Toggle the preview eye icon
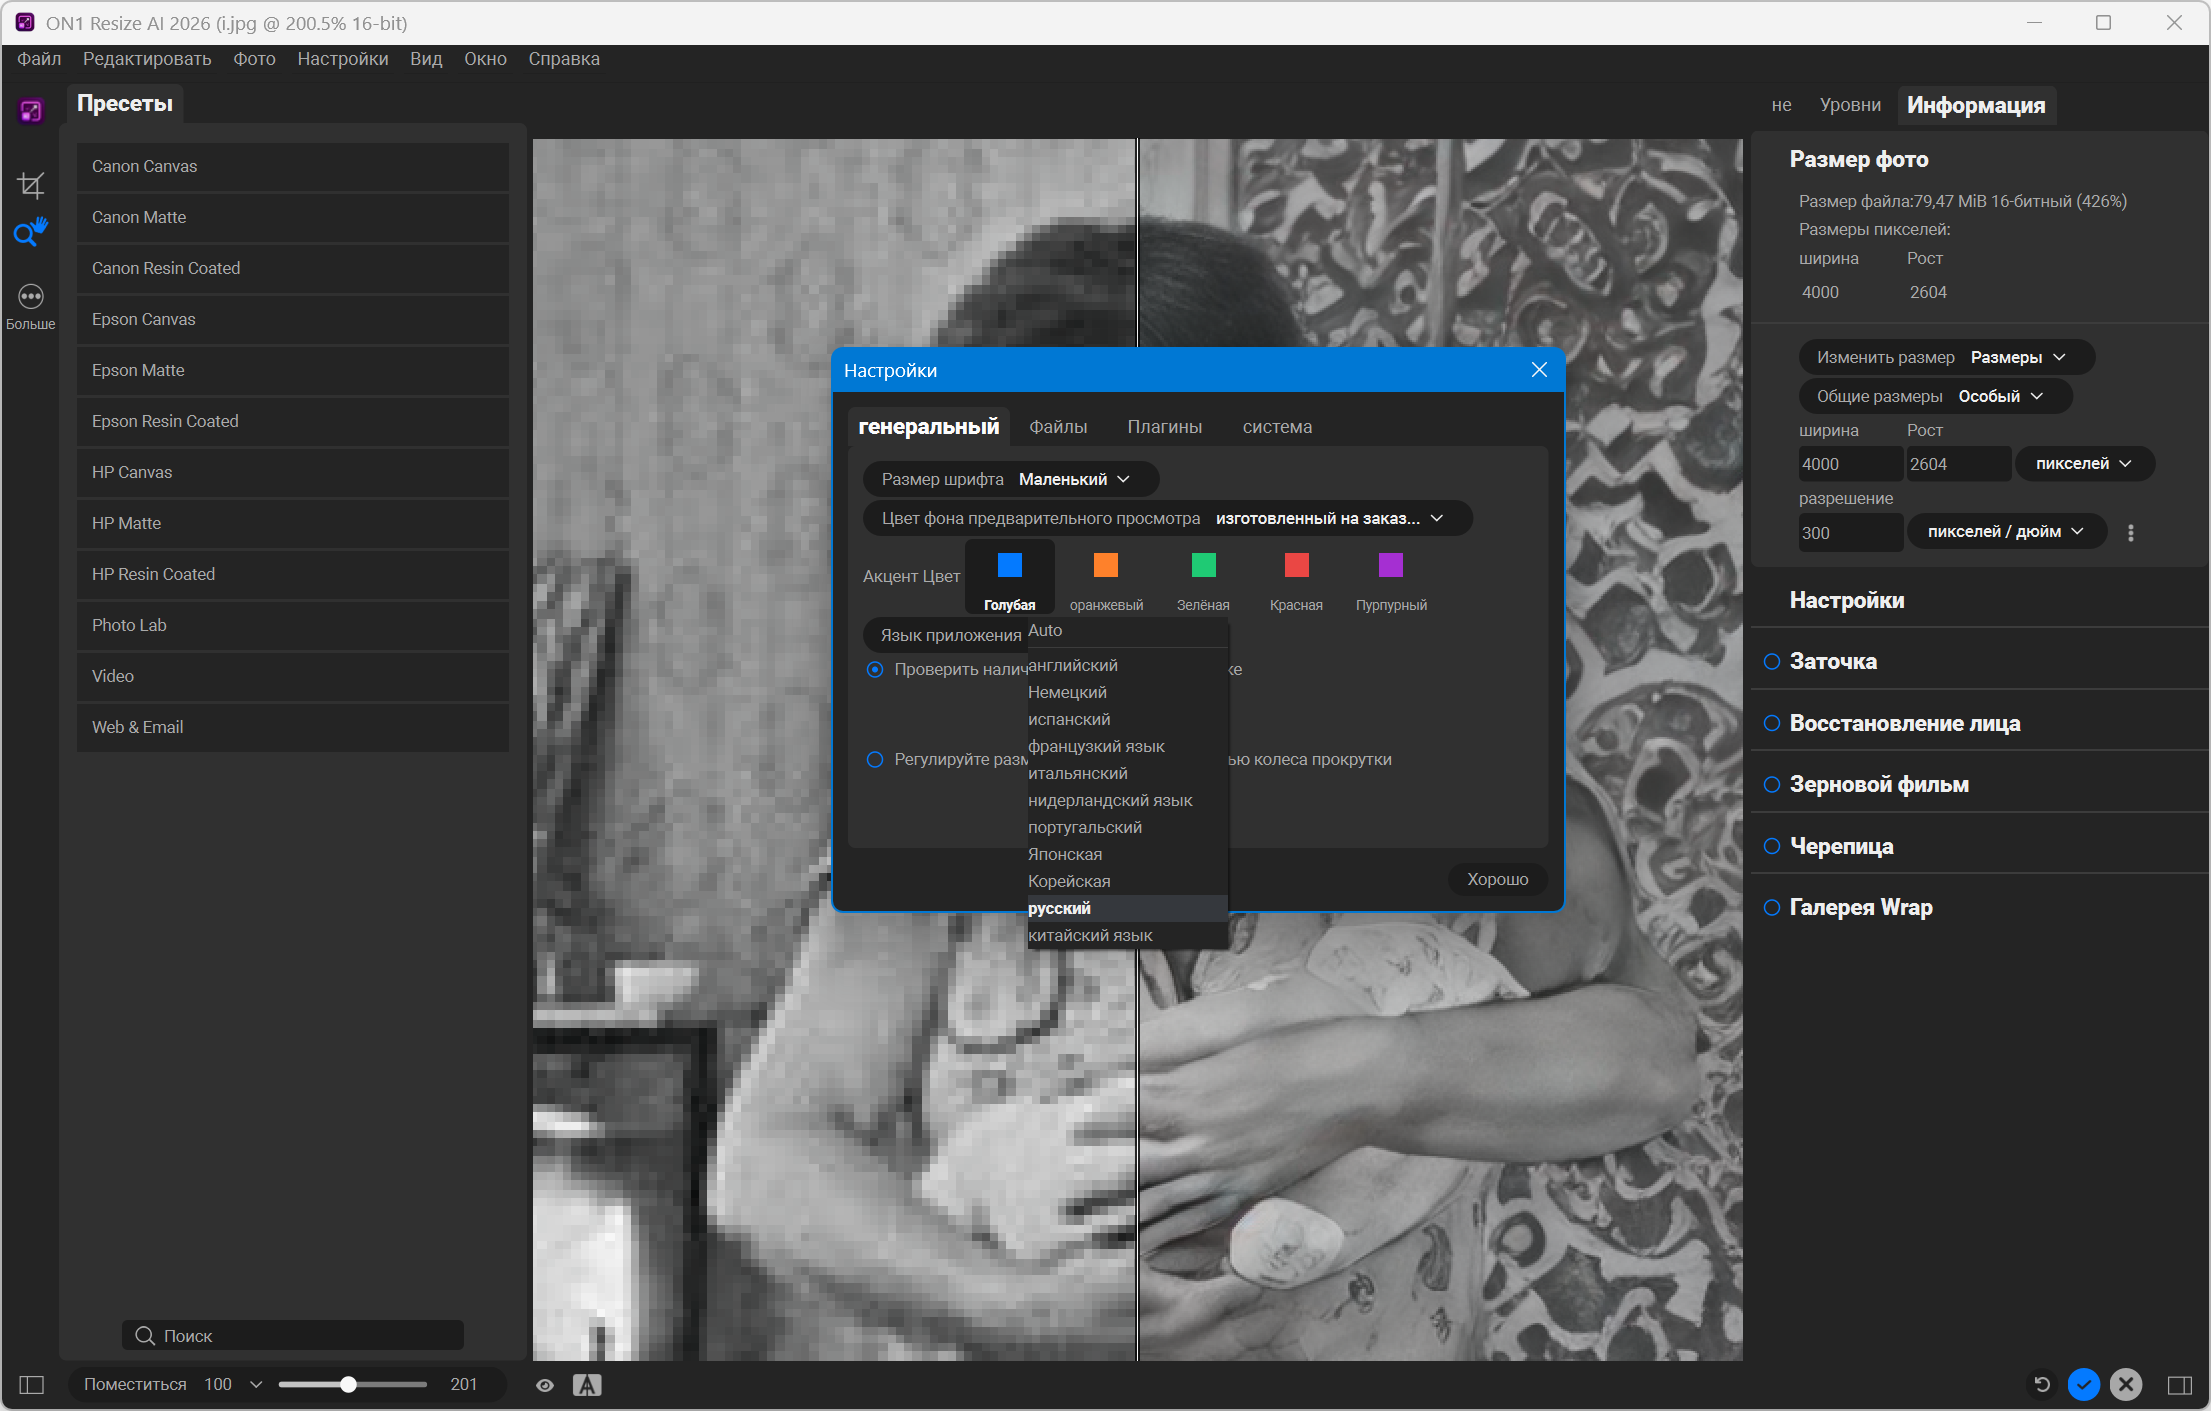This screenshot has height=1411, width=2211. coord(545,1385)
